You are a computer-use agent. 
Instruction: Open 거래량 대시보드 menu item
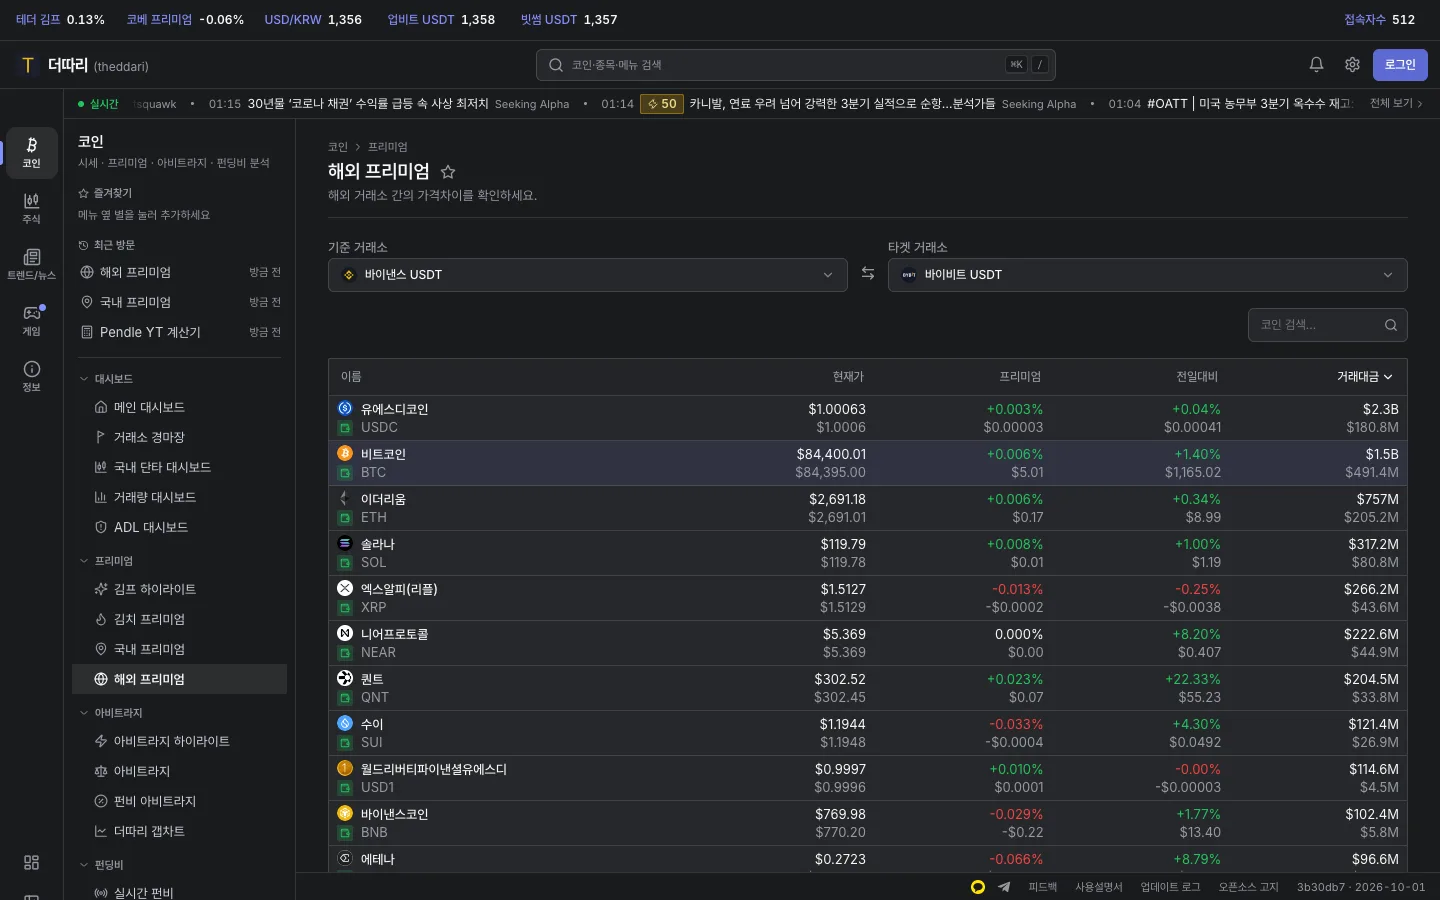click(x=180, y=497)
